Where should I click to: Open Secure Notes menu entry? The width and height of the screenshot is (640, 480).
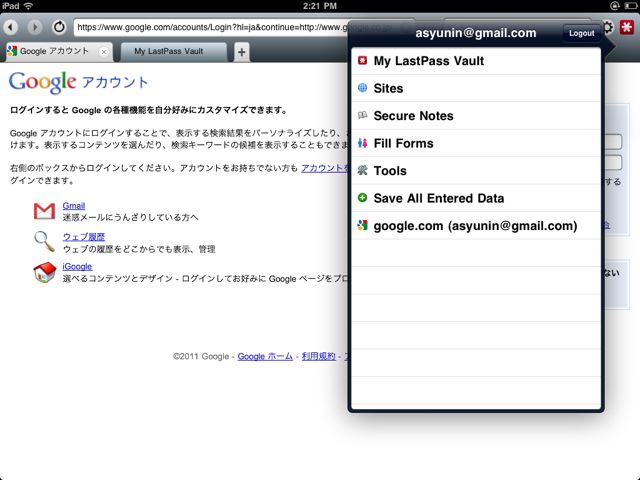coord(476,116)
